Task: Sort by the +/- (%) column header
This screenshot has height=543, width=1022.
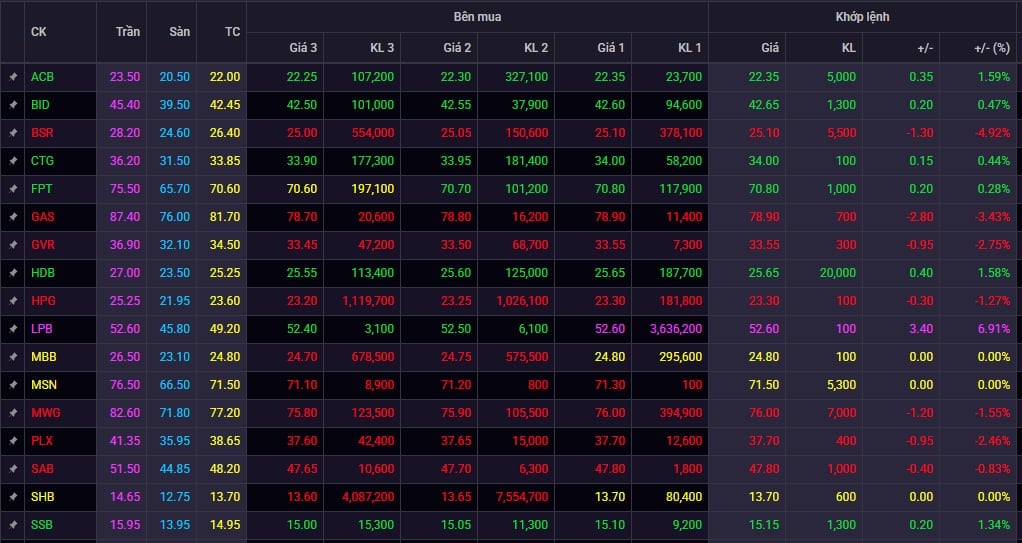Action: click(x=991, y=48)
